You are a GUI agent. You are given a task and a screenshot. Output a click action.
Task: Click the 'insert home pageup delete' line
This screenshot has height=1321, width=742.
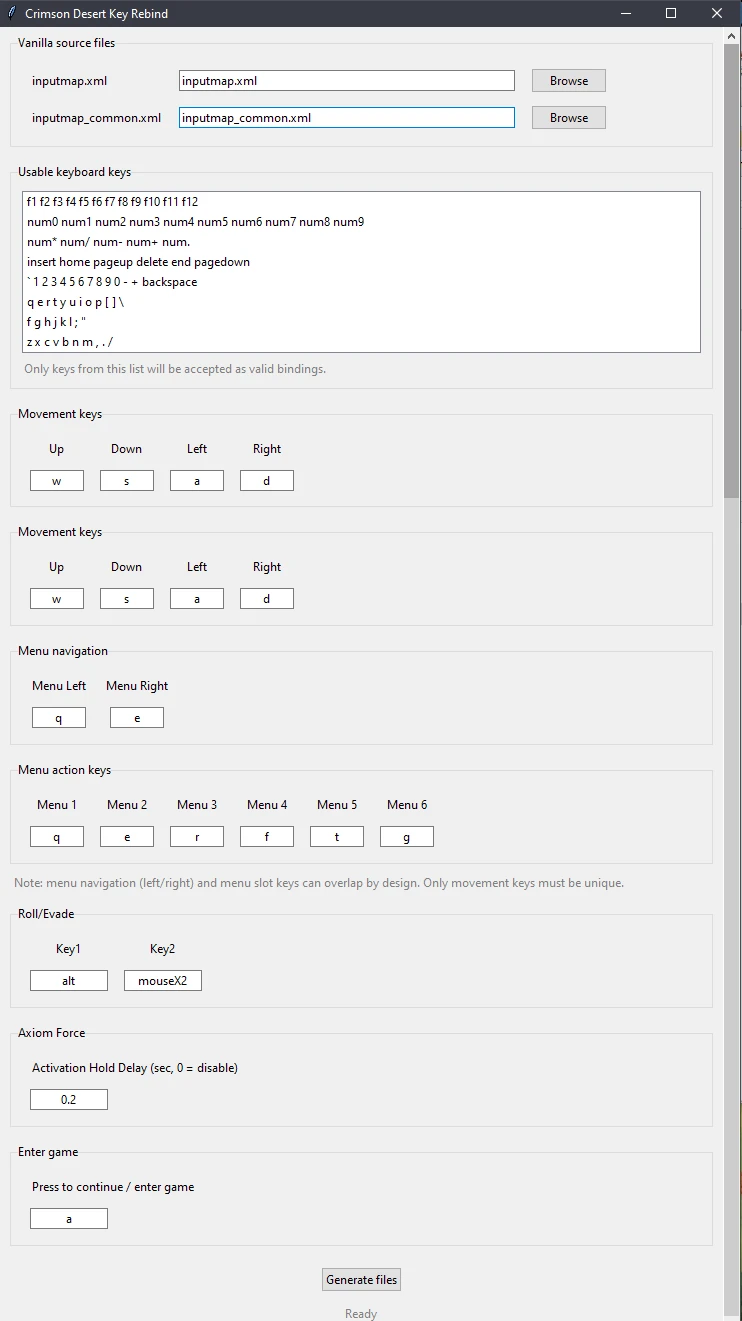tap(139, 262)
